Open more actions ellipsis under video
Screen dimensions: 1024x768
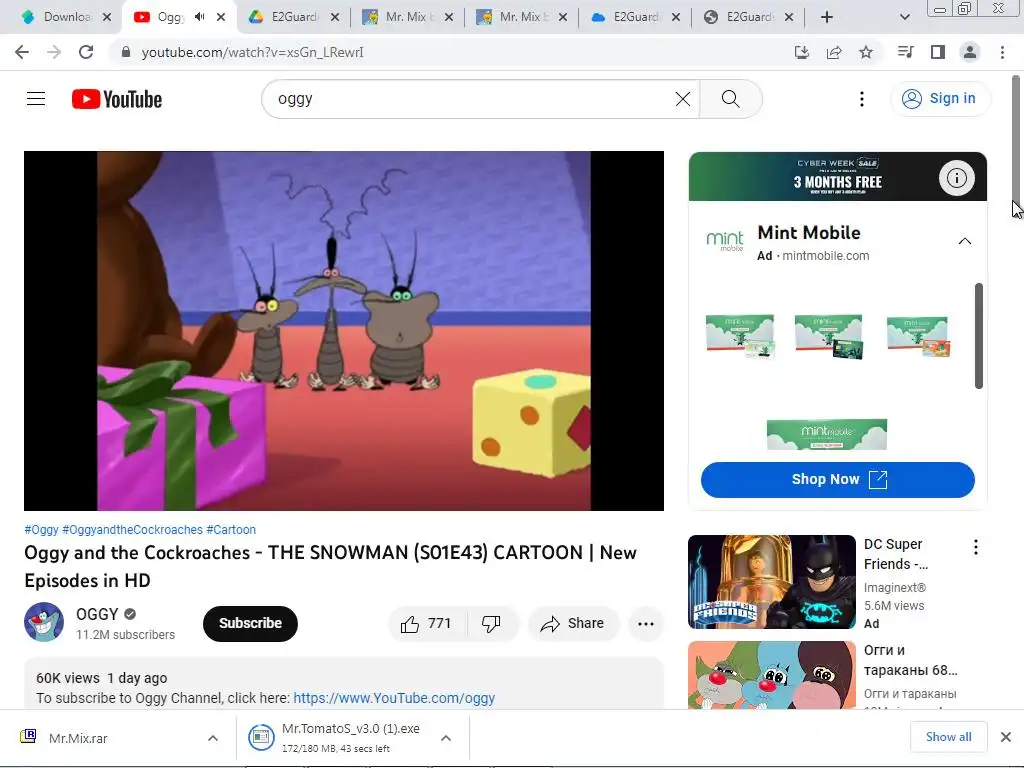click(646, 624)
